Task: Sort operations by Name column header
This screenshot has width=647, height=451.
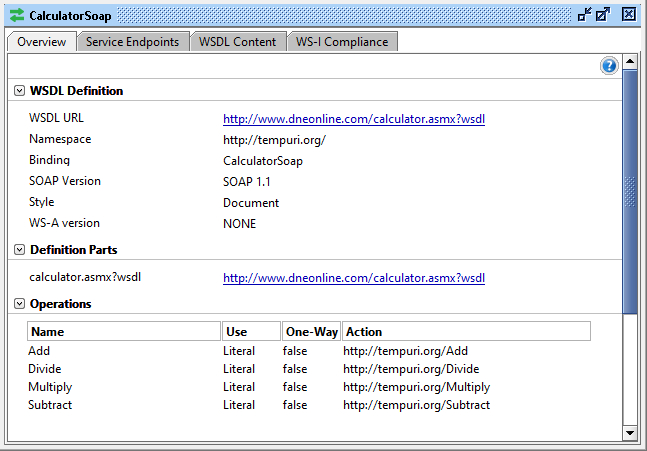Action: pos(124,331)
